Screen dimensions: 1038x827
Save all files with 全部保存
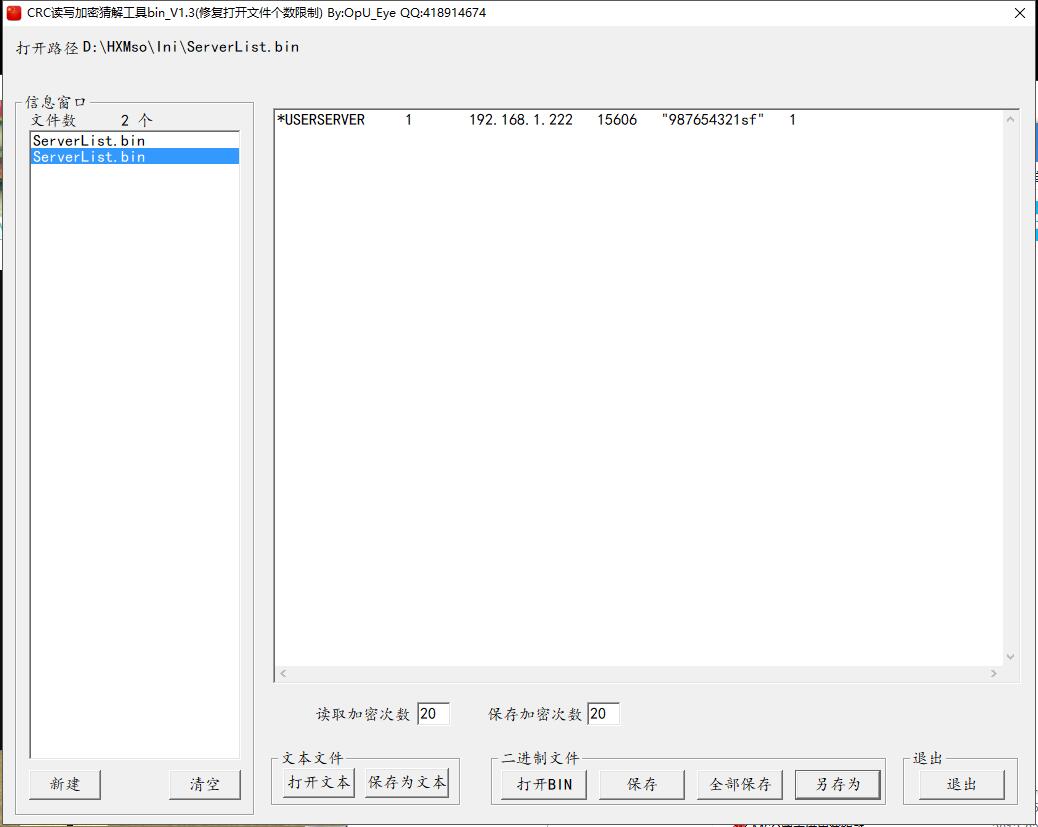(x=739, y=784)
